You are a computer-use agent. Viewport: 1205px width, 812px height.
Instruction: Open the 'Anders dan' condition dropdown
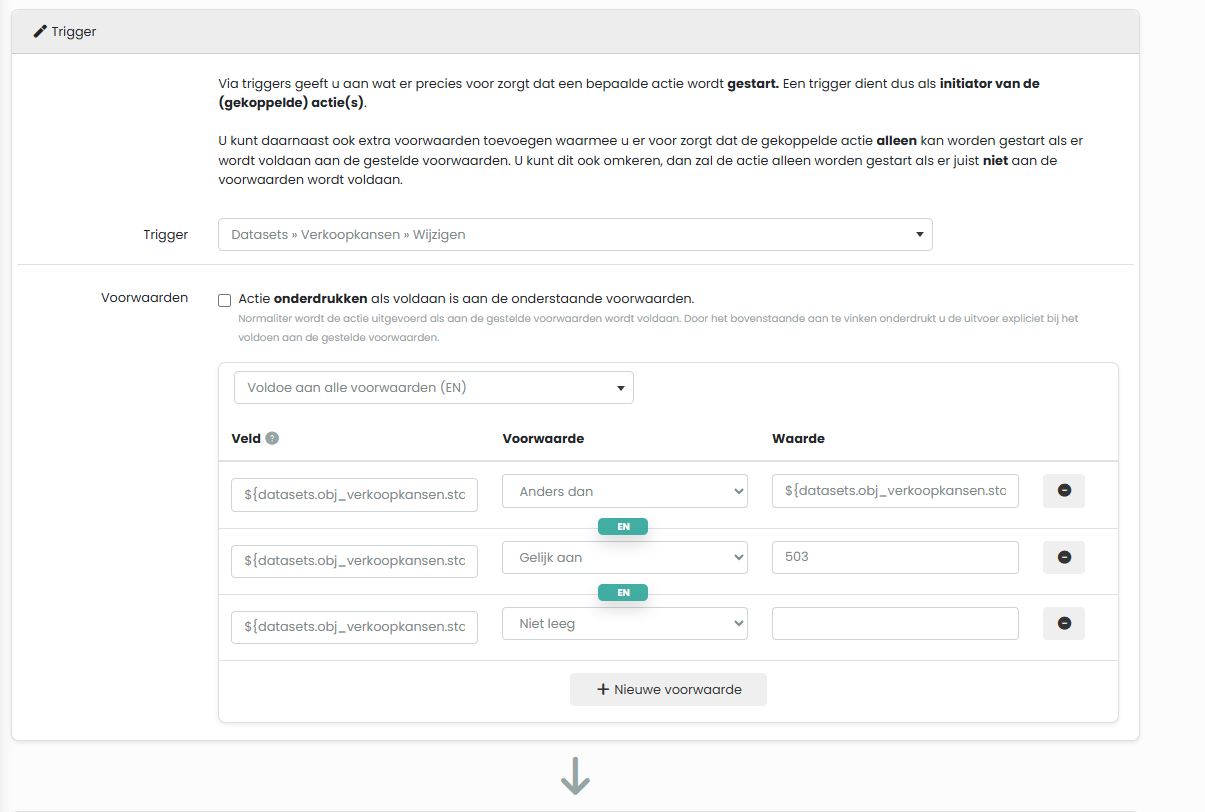pos(625,491)
